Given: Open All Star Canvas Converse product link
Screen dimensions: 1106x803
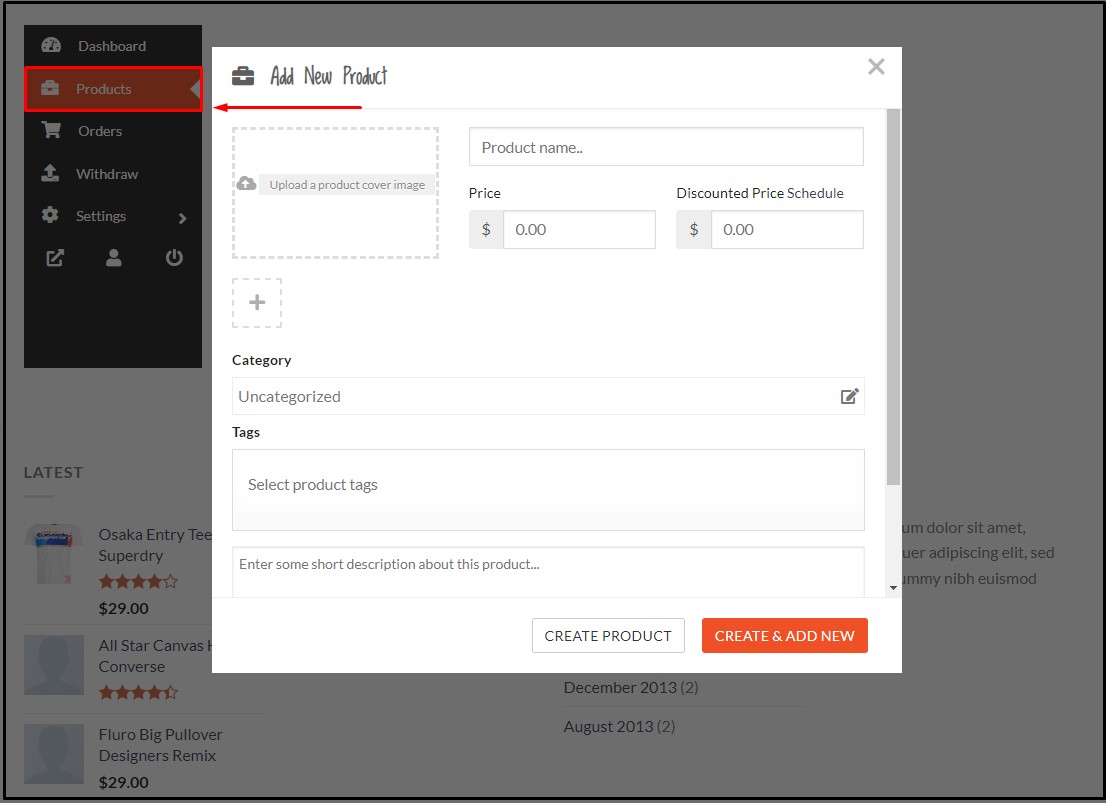Looking at the screenshot, I should pos(155,656).
